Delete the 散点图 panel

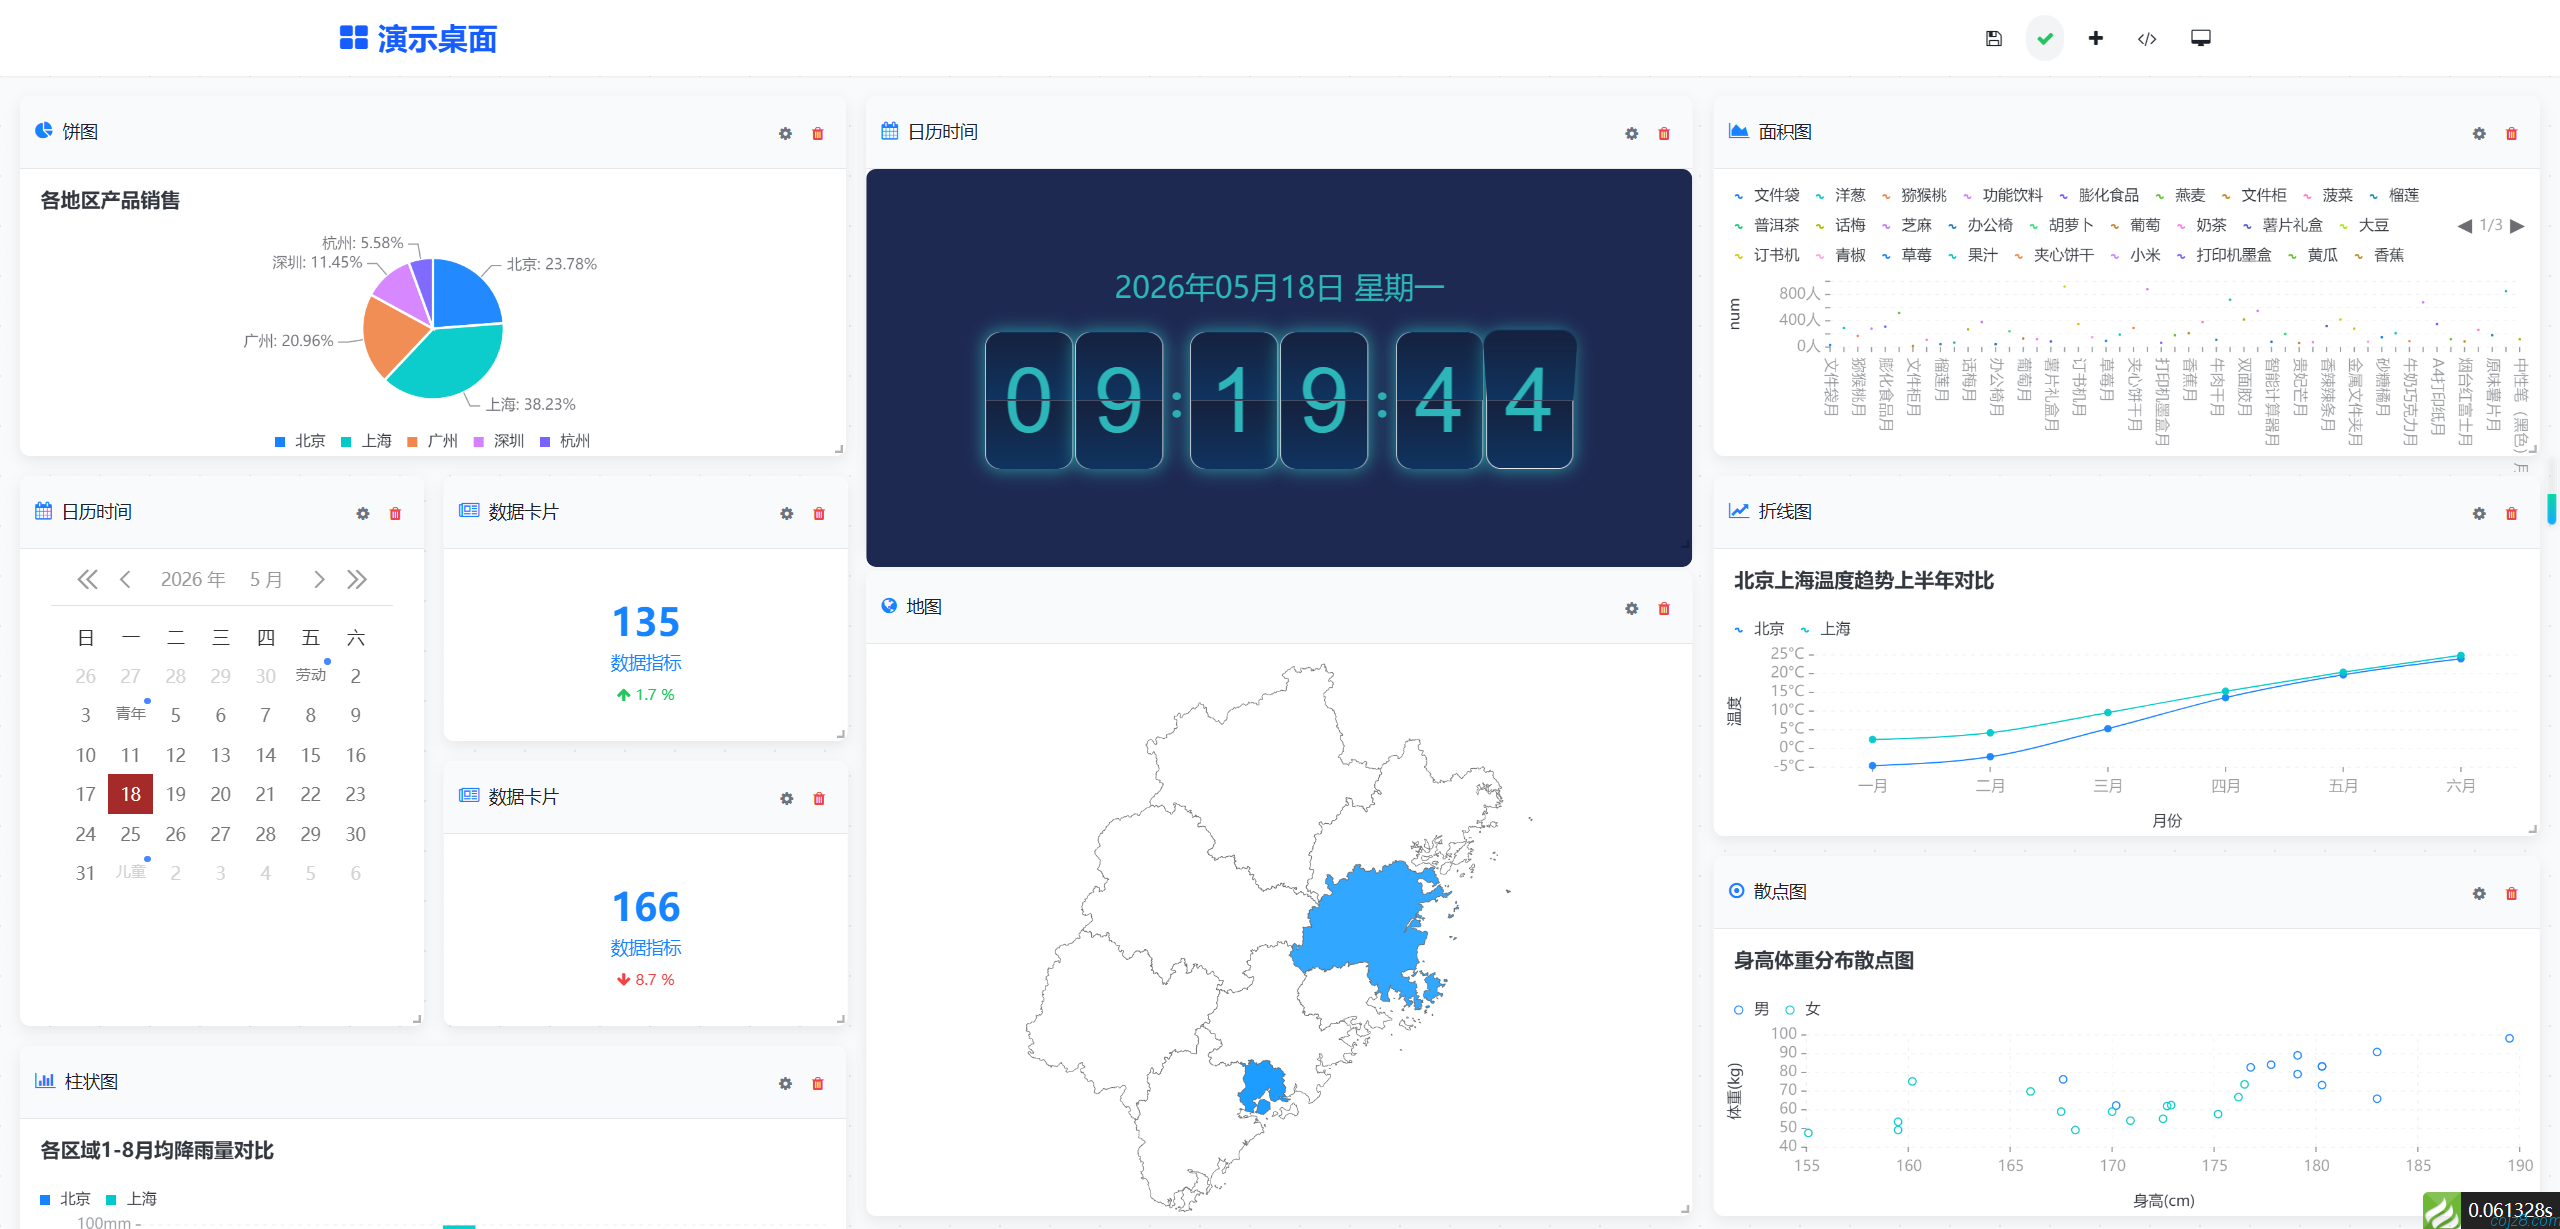(2511, 893)
